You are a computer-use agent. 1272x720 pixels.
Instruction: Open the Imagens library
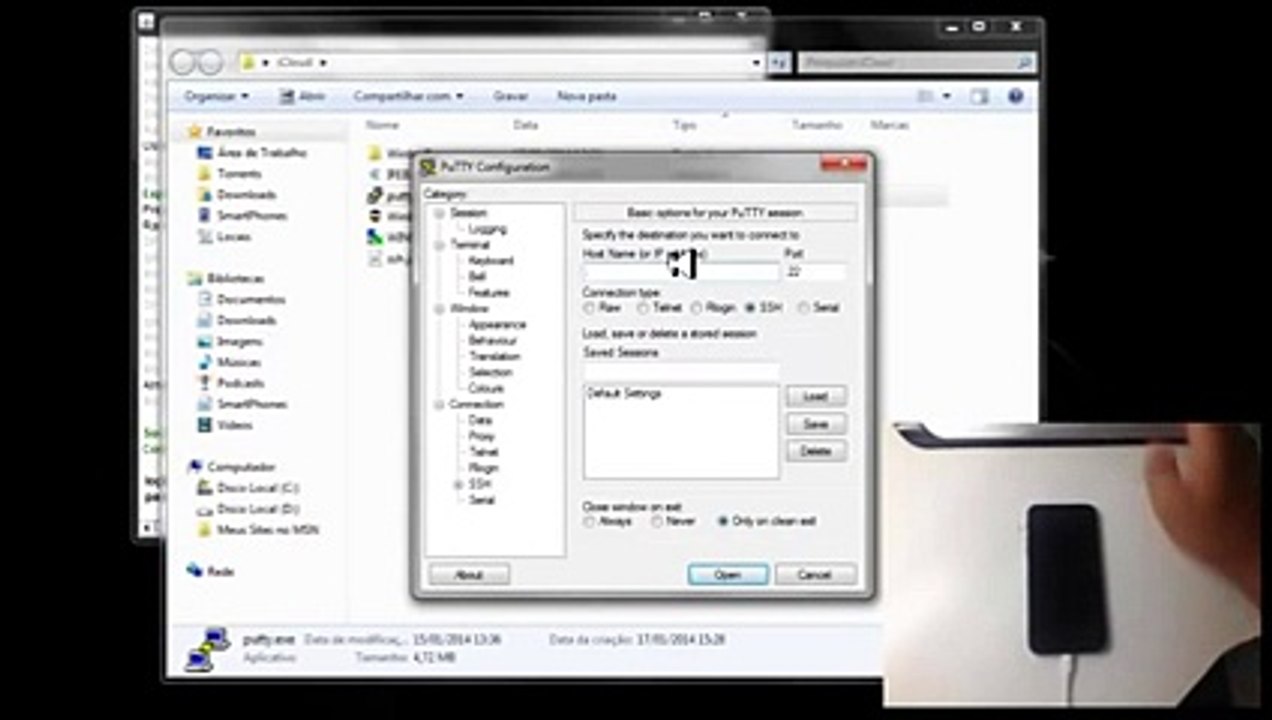[239, 341]
